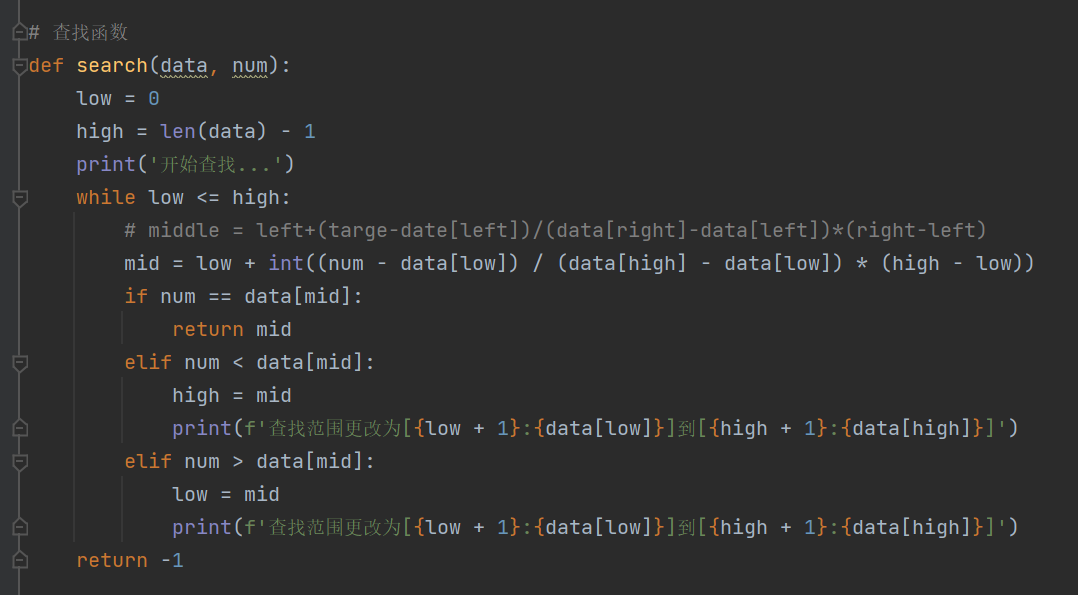This screenshot has height=595, width=1078.
Task: Click the commented middle formula line
Action: coord(555,231)
